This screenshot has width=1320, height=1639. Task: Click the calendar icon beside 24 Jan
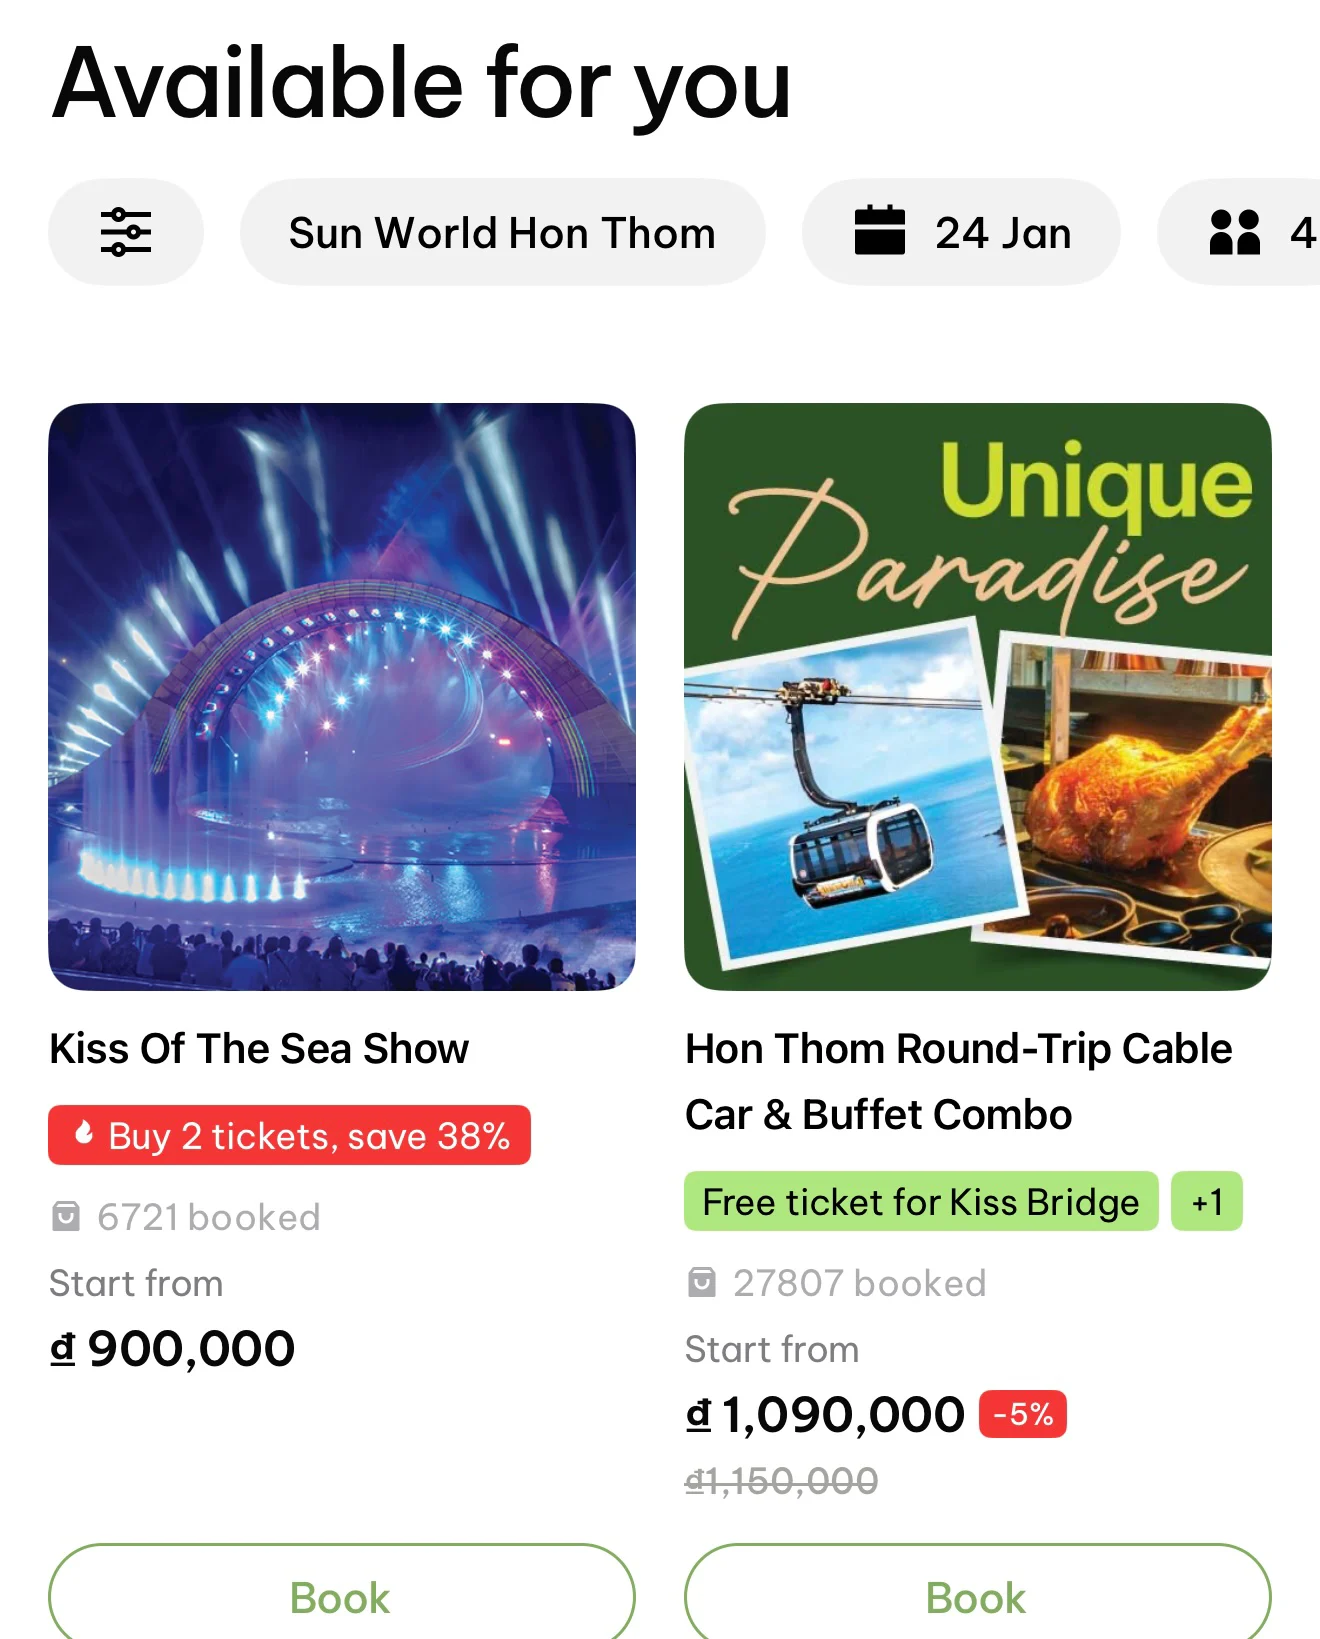pyautogui.click(x=880, y=231)
